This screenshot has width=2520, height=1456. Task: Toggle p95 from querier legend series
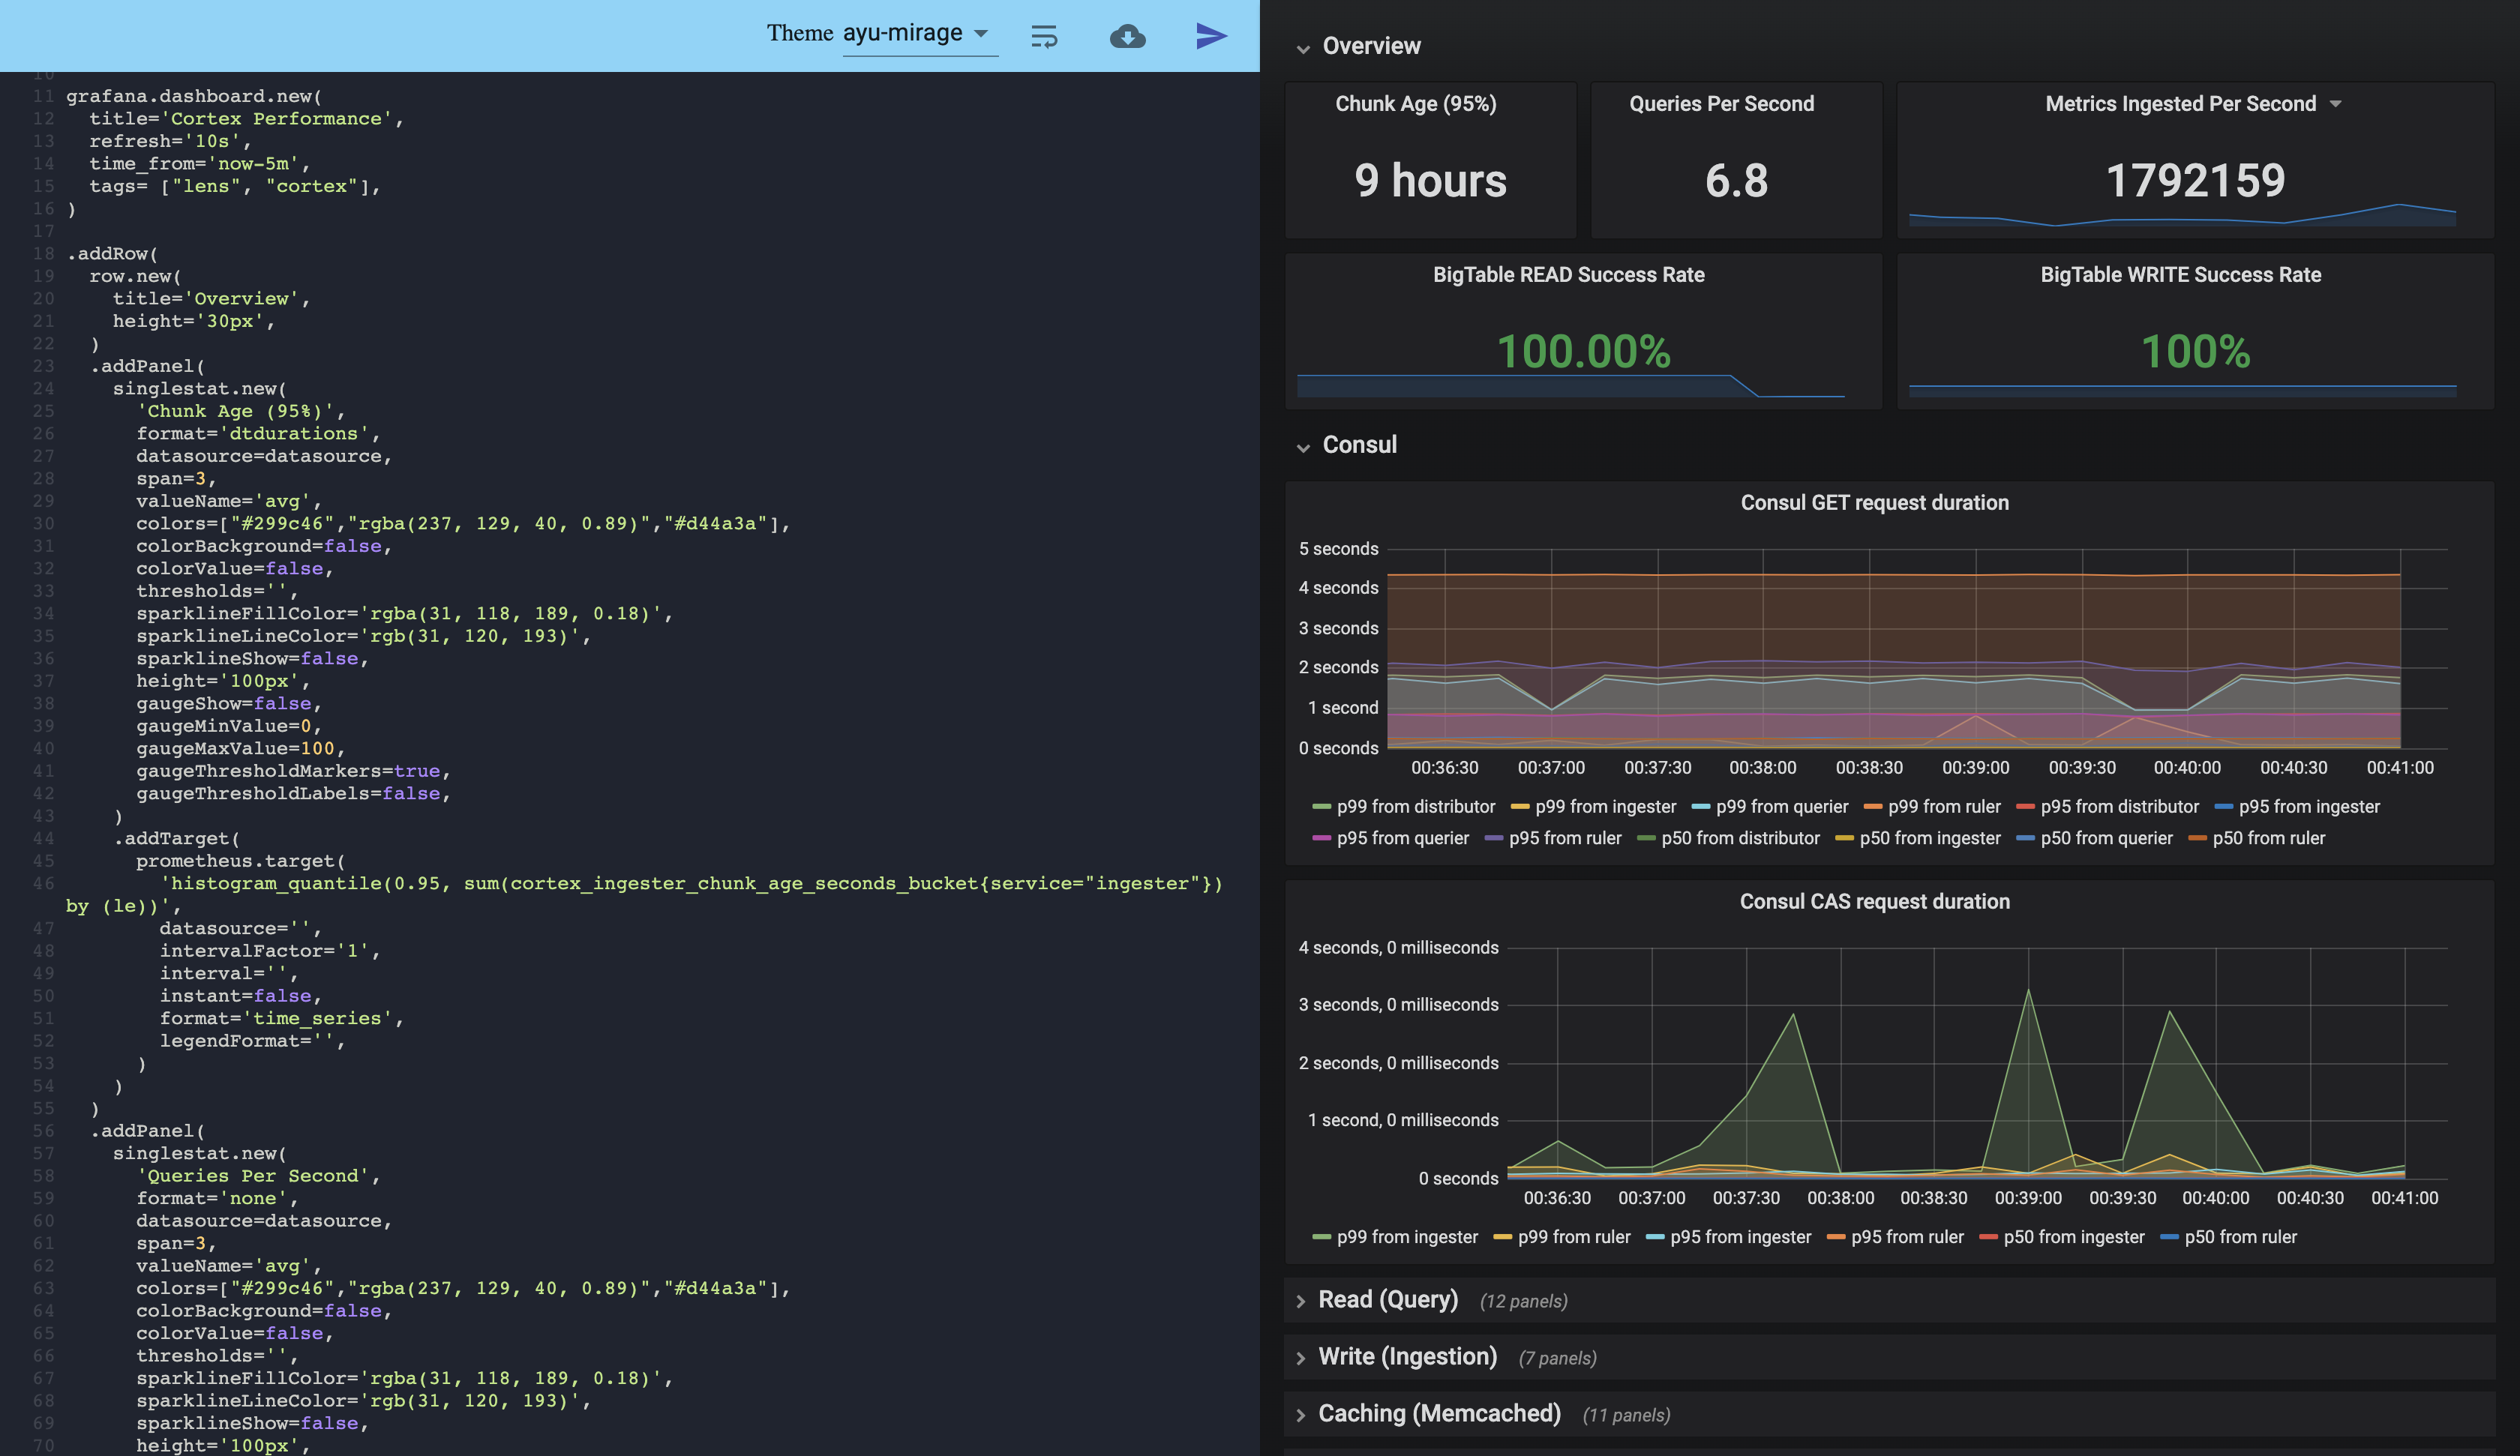(x=1402, y=838)
